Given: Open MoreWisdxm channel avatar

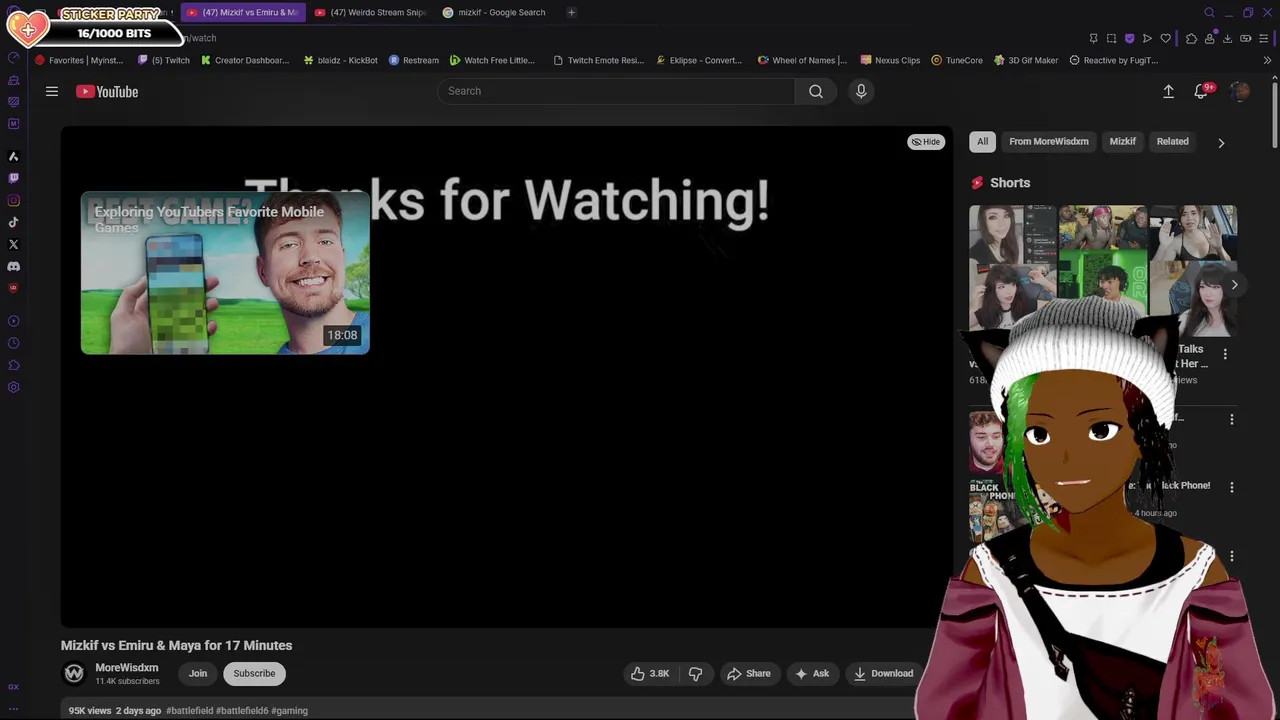Looking at the screenshot, I should click(74, 673).
